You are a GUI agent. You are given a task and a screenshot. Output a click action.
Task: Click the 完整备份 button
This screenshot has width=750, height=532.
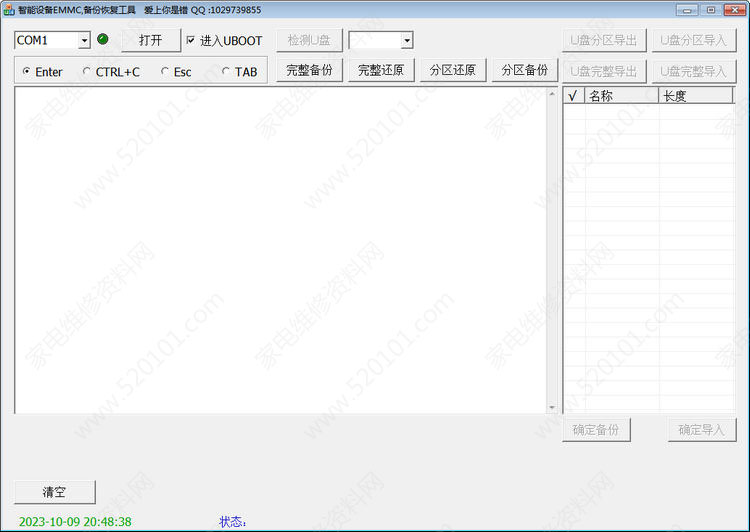coord(310,70)
